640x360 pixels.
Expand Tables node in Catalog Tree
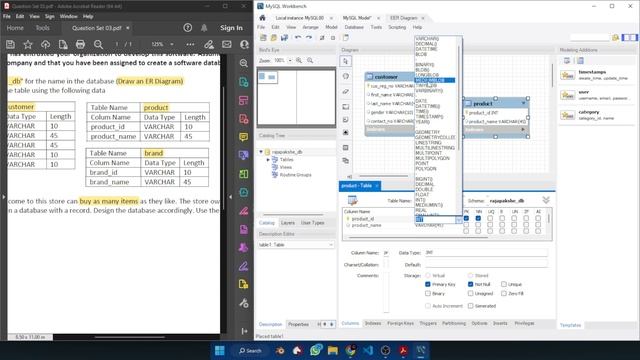[268, 160]
